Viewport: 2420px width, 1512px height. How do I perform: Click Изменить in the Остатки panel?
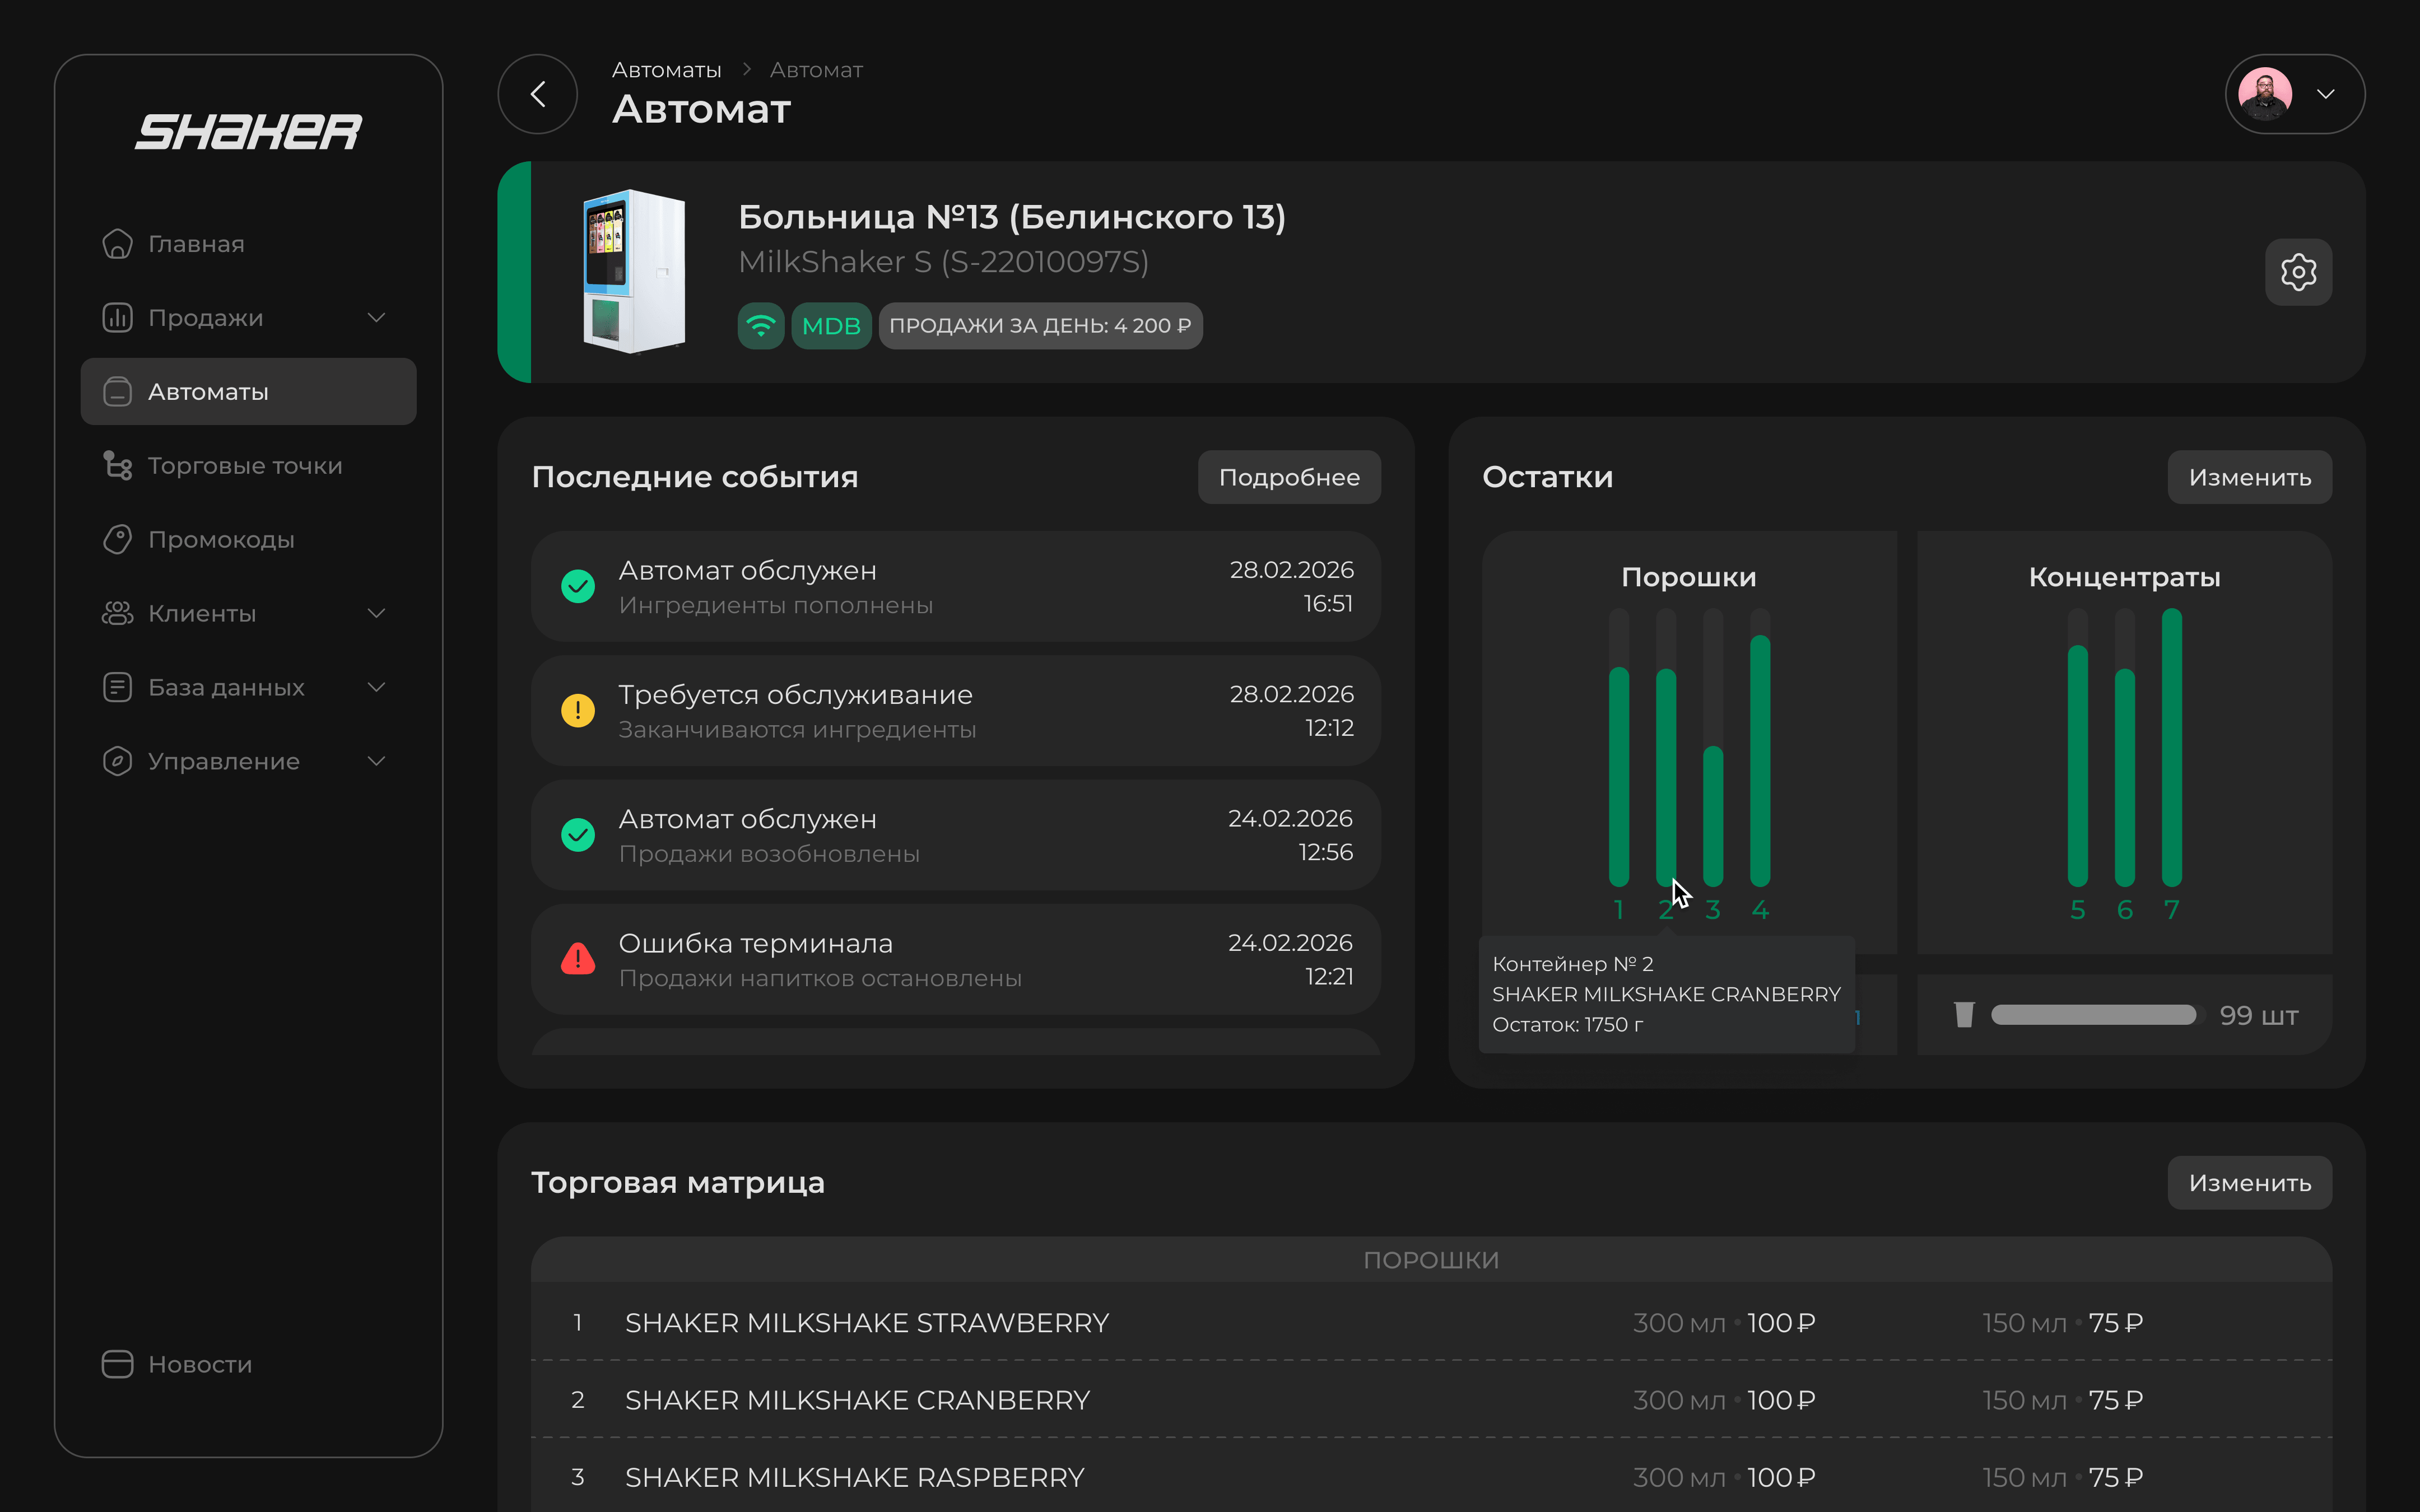[2249, 477]
